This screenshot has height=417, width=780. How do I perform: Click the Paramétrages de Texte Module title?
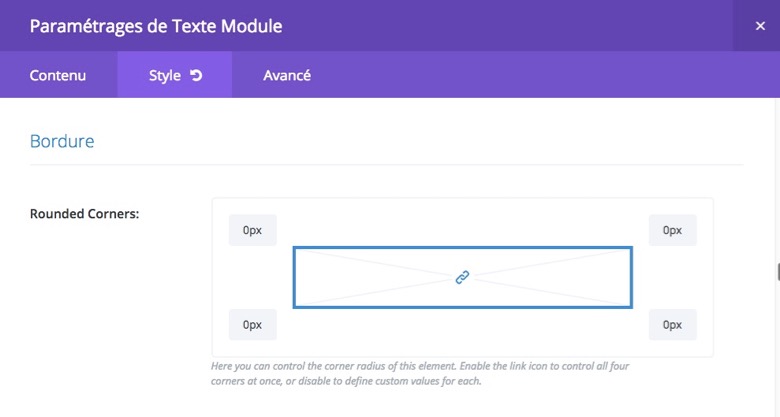(x=156, y=26)
